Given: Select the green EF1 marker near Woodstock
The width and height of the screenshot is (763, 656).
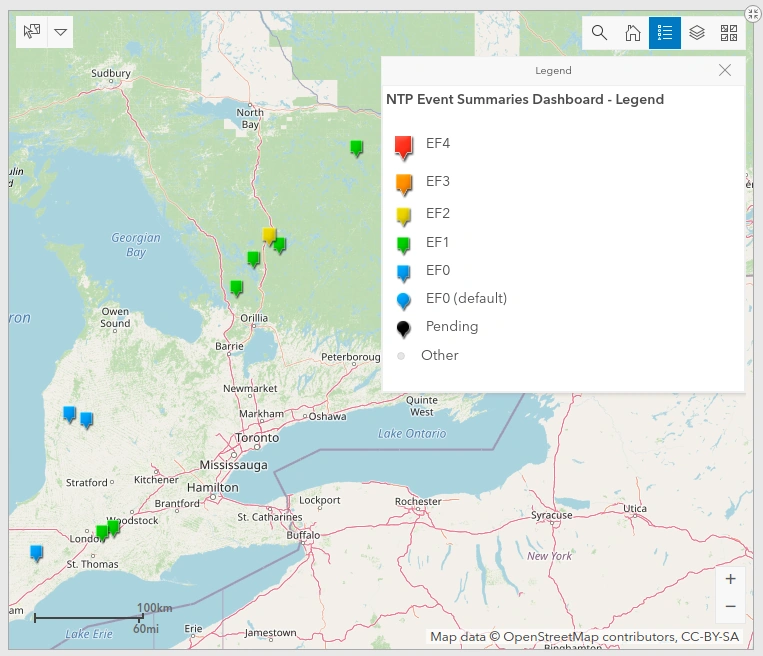Looking at the screenshot, I should tap(113, 527).
